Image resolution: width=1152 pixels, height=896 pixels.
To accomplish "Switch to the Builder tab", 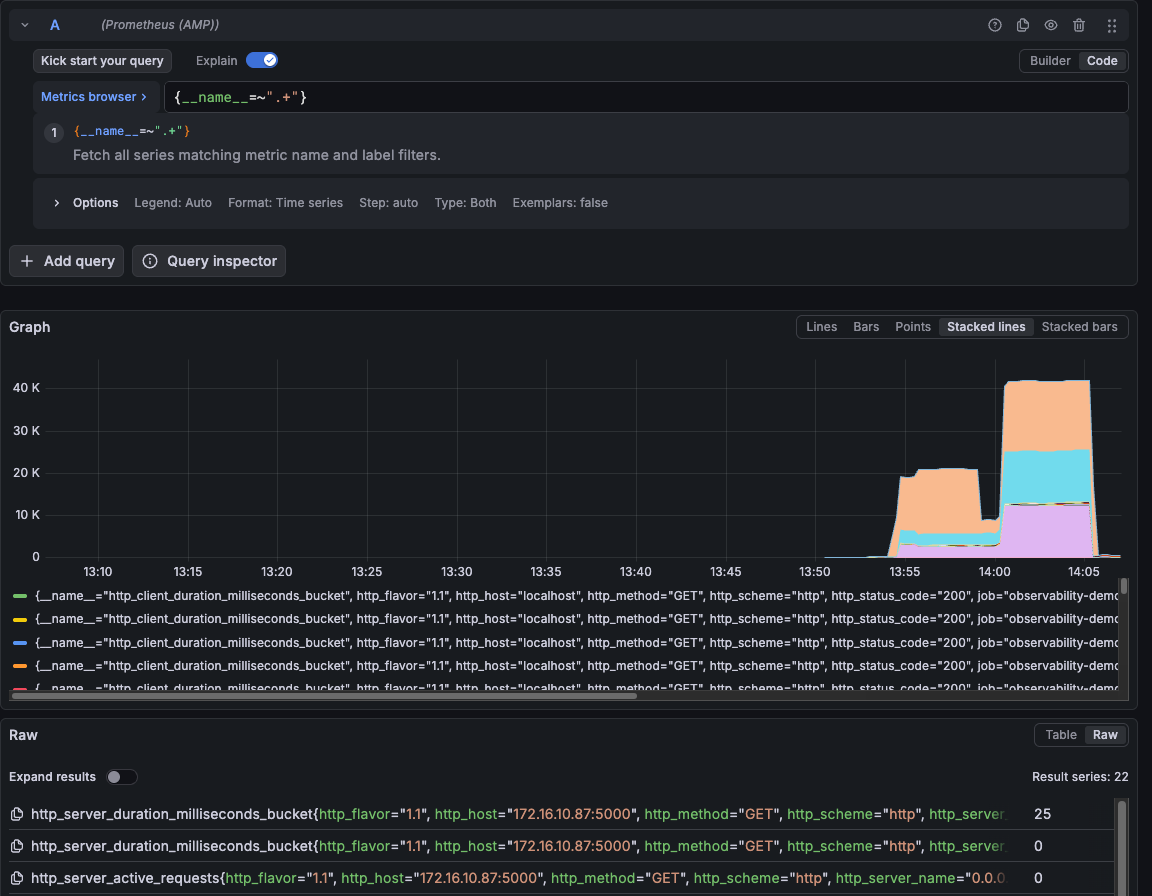I will tap(1049, 60).
